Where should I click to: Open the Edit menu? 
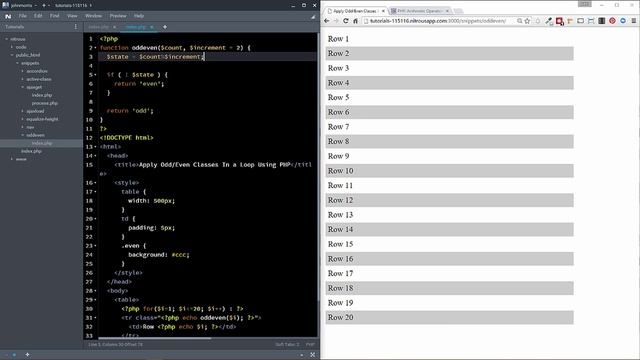pyautogui.click(x=38, y=16)
